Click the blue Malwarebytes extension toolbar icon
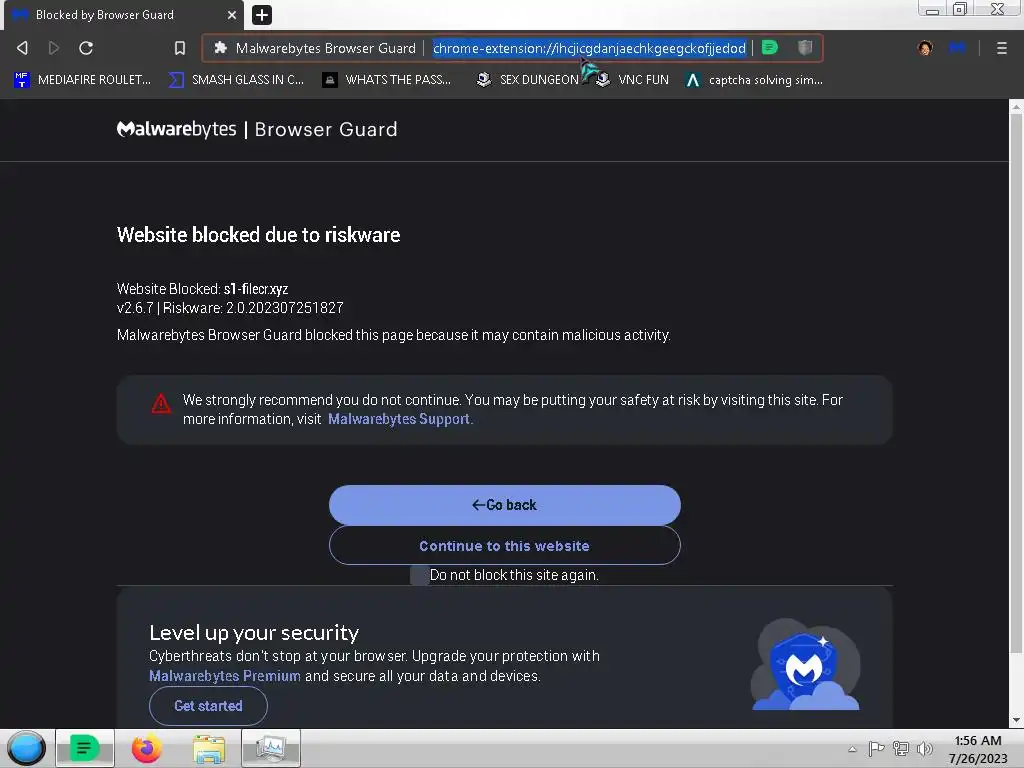The height and width of the screenshot is (768, 1024). tap(957, 48)
